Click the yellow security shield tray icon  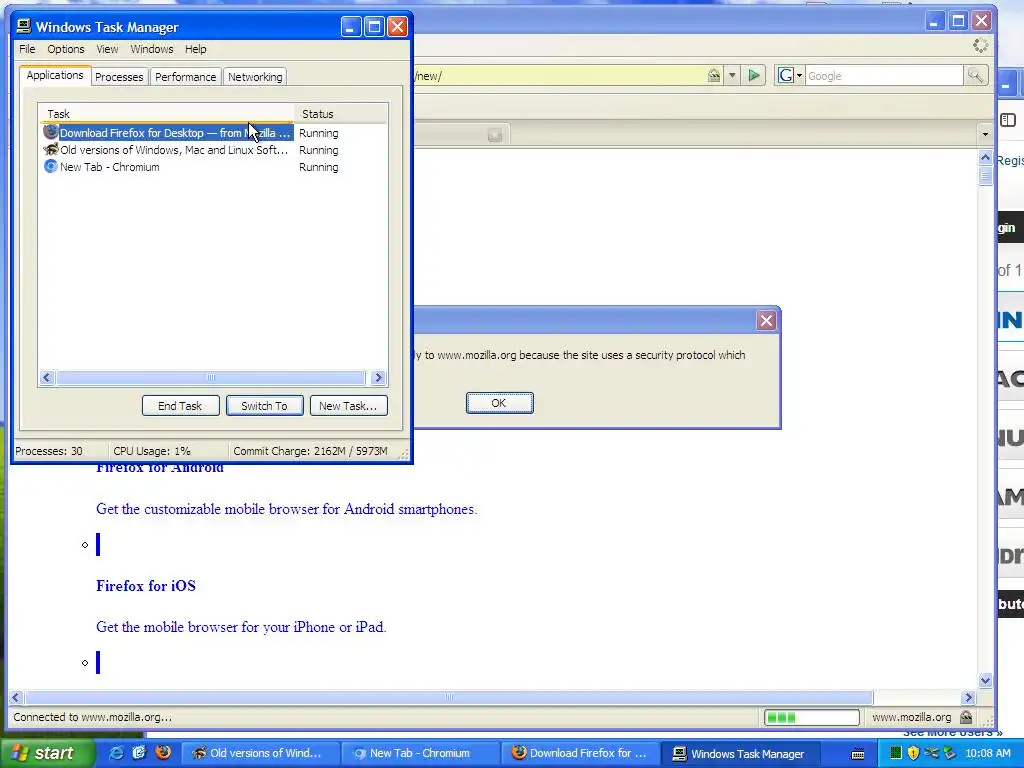(x=913, y=753)
